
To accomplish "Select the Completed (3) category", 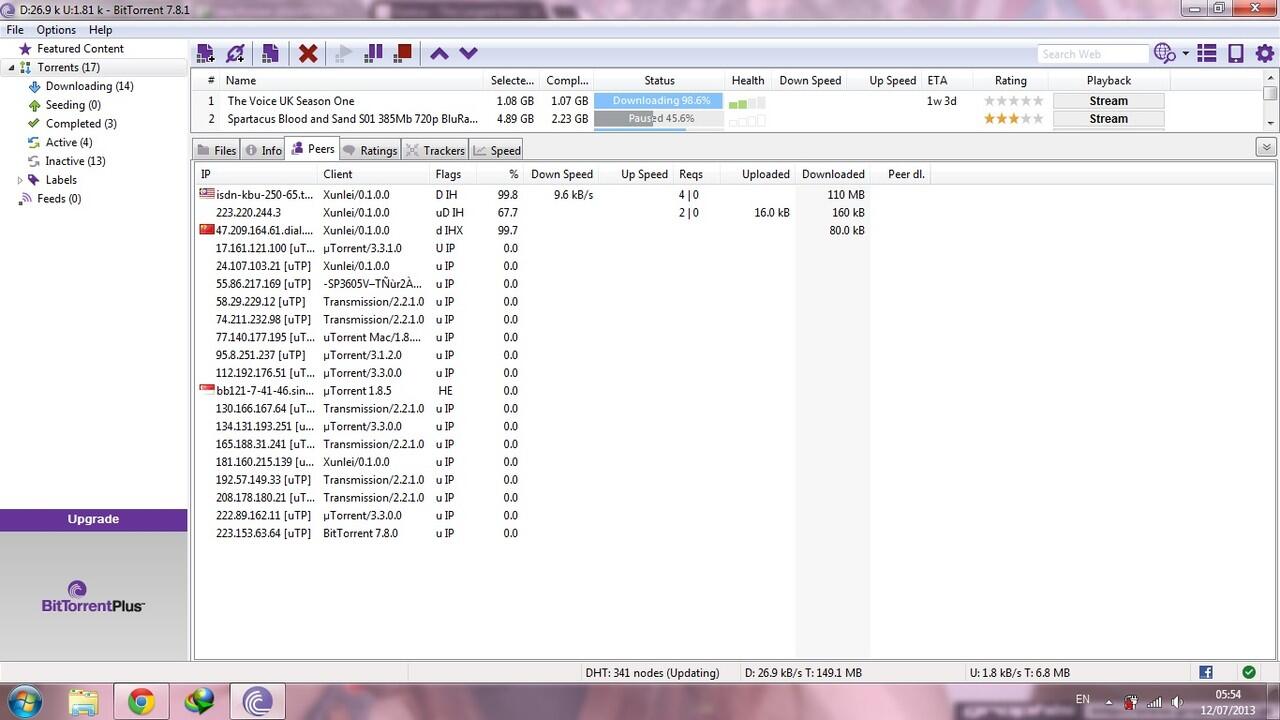I will [81, 124].
